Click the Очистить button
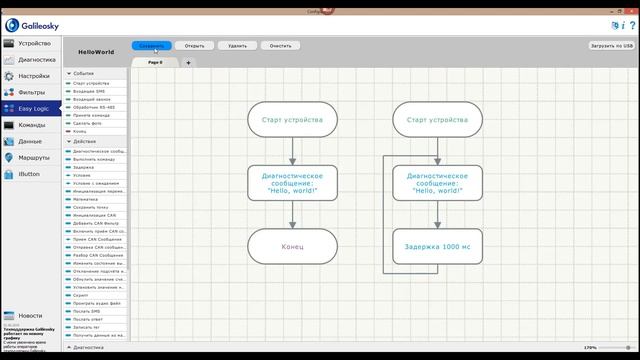 coord(280,46)
